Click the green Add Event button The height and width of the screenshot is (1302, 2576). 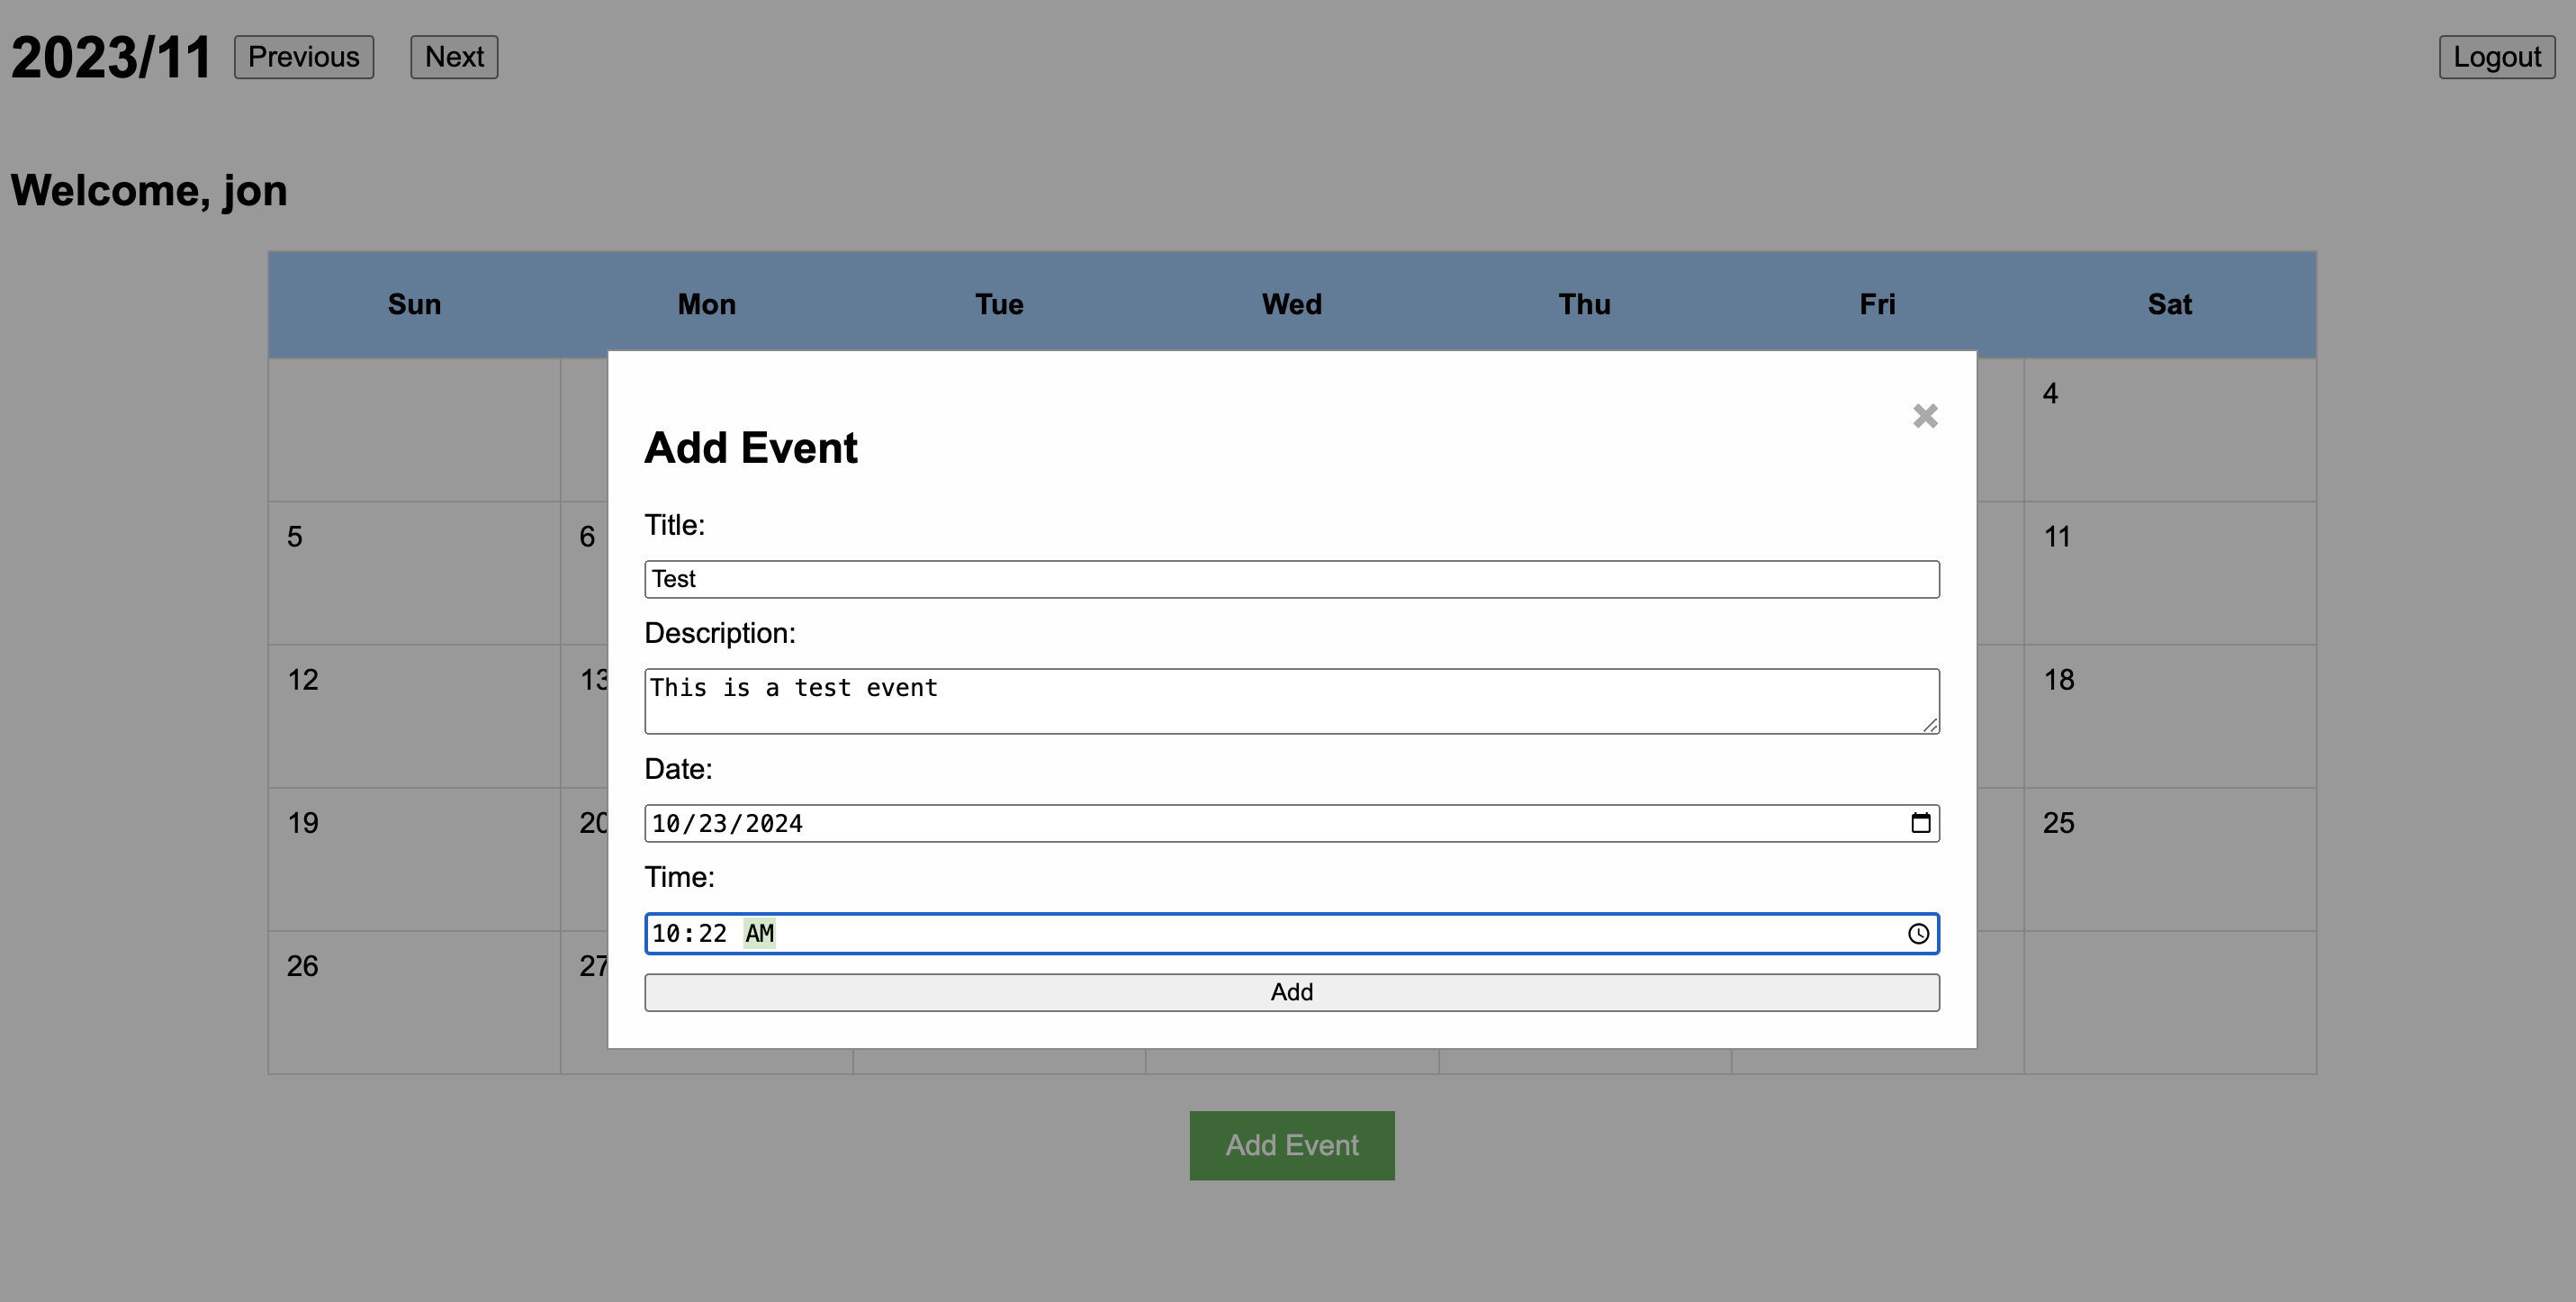point(1292,1145)
